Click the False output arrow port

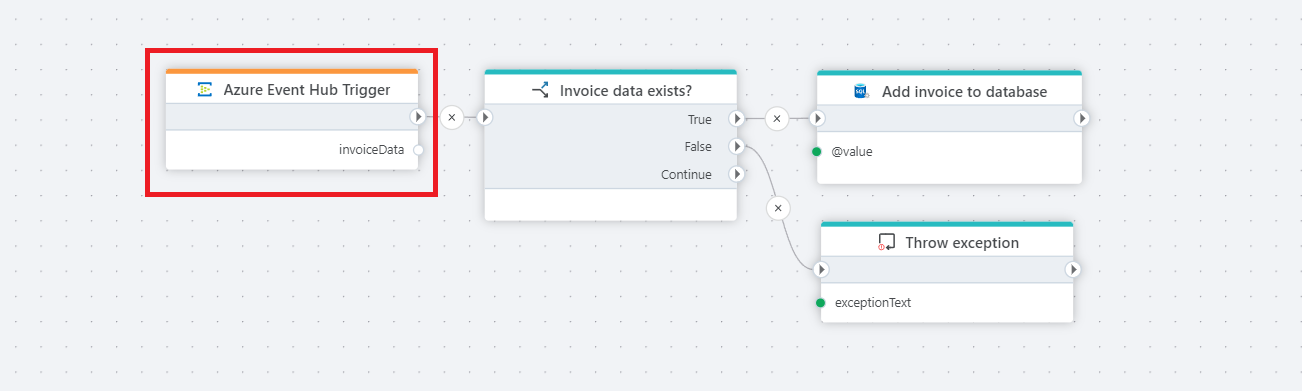point(737,146)
